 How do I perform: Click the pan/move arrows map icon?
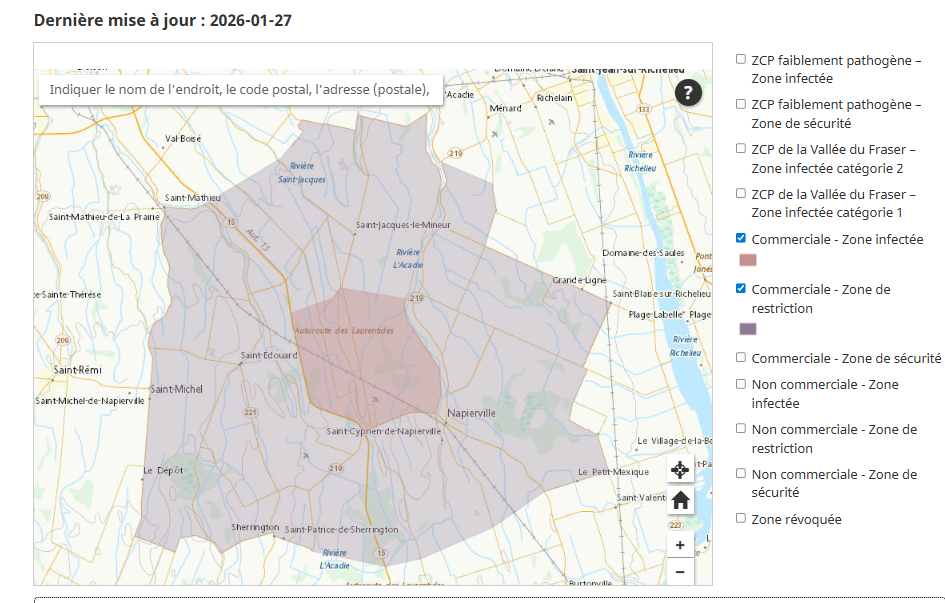[680, 469]
